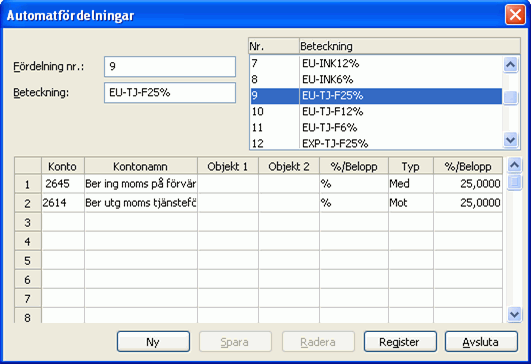The width and height of the screenshot is (531, 364).
Task: Select list row 8 EU-INK6%
Action: [x=376, y=79]
